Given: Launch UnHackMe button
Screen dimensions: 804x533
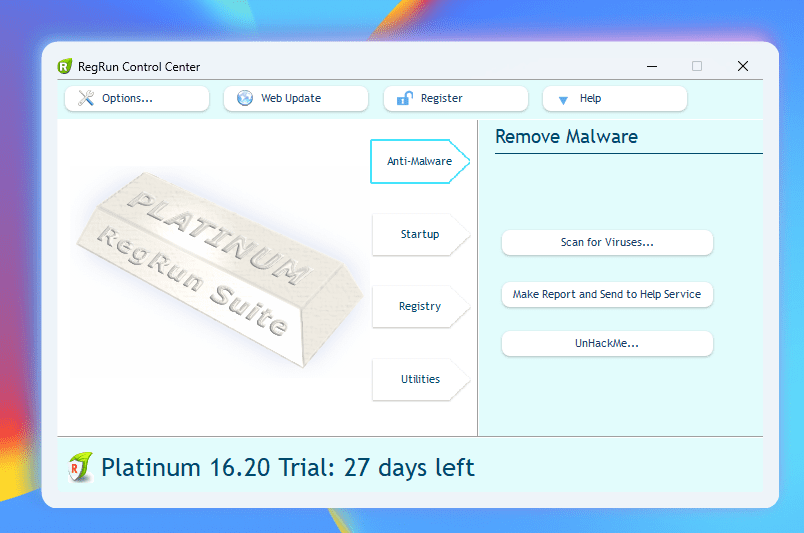Looking at the screenshot, I should 607,343.
